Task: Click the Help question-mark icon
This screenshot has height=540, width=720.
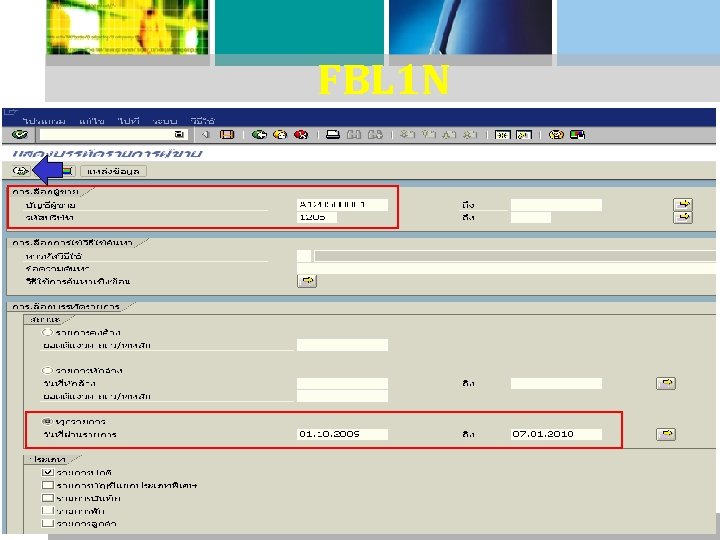Action: (556, 135)
